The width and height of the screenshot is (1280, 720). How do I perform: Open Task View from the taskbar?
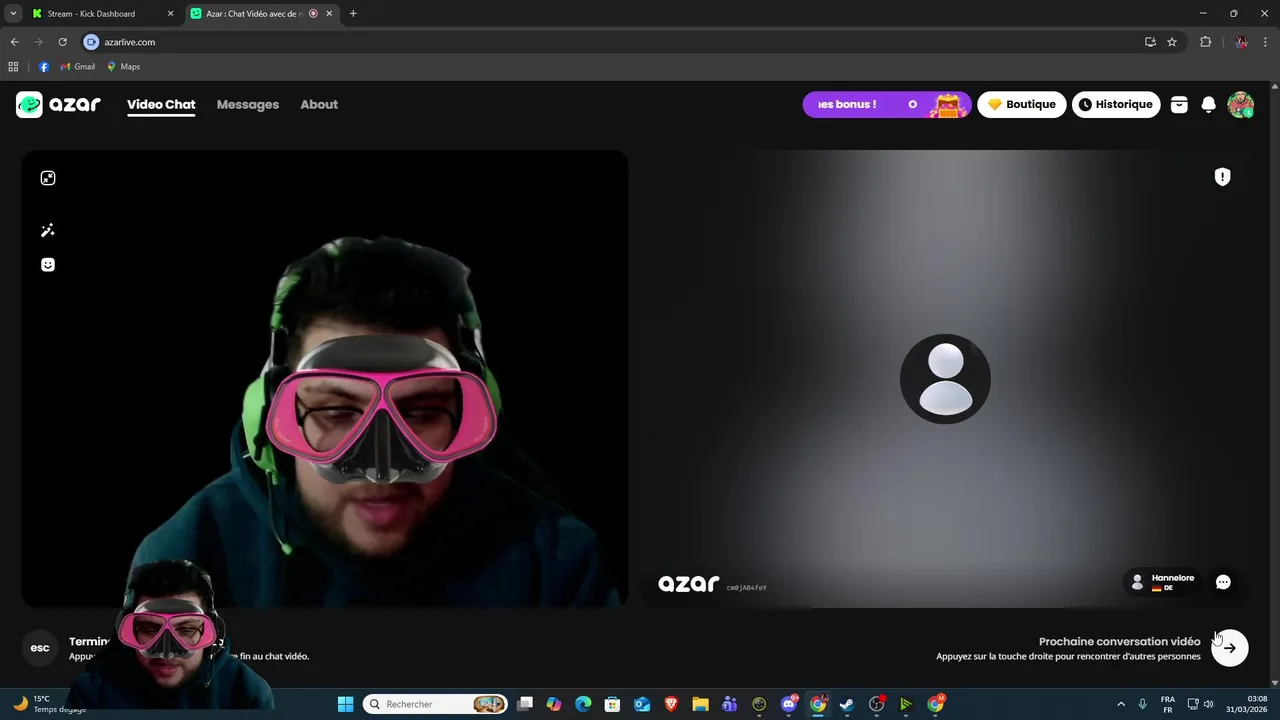coord(525,704)
